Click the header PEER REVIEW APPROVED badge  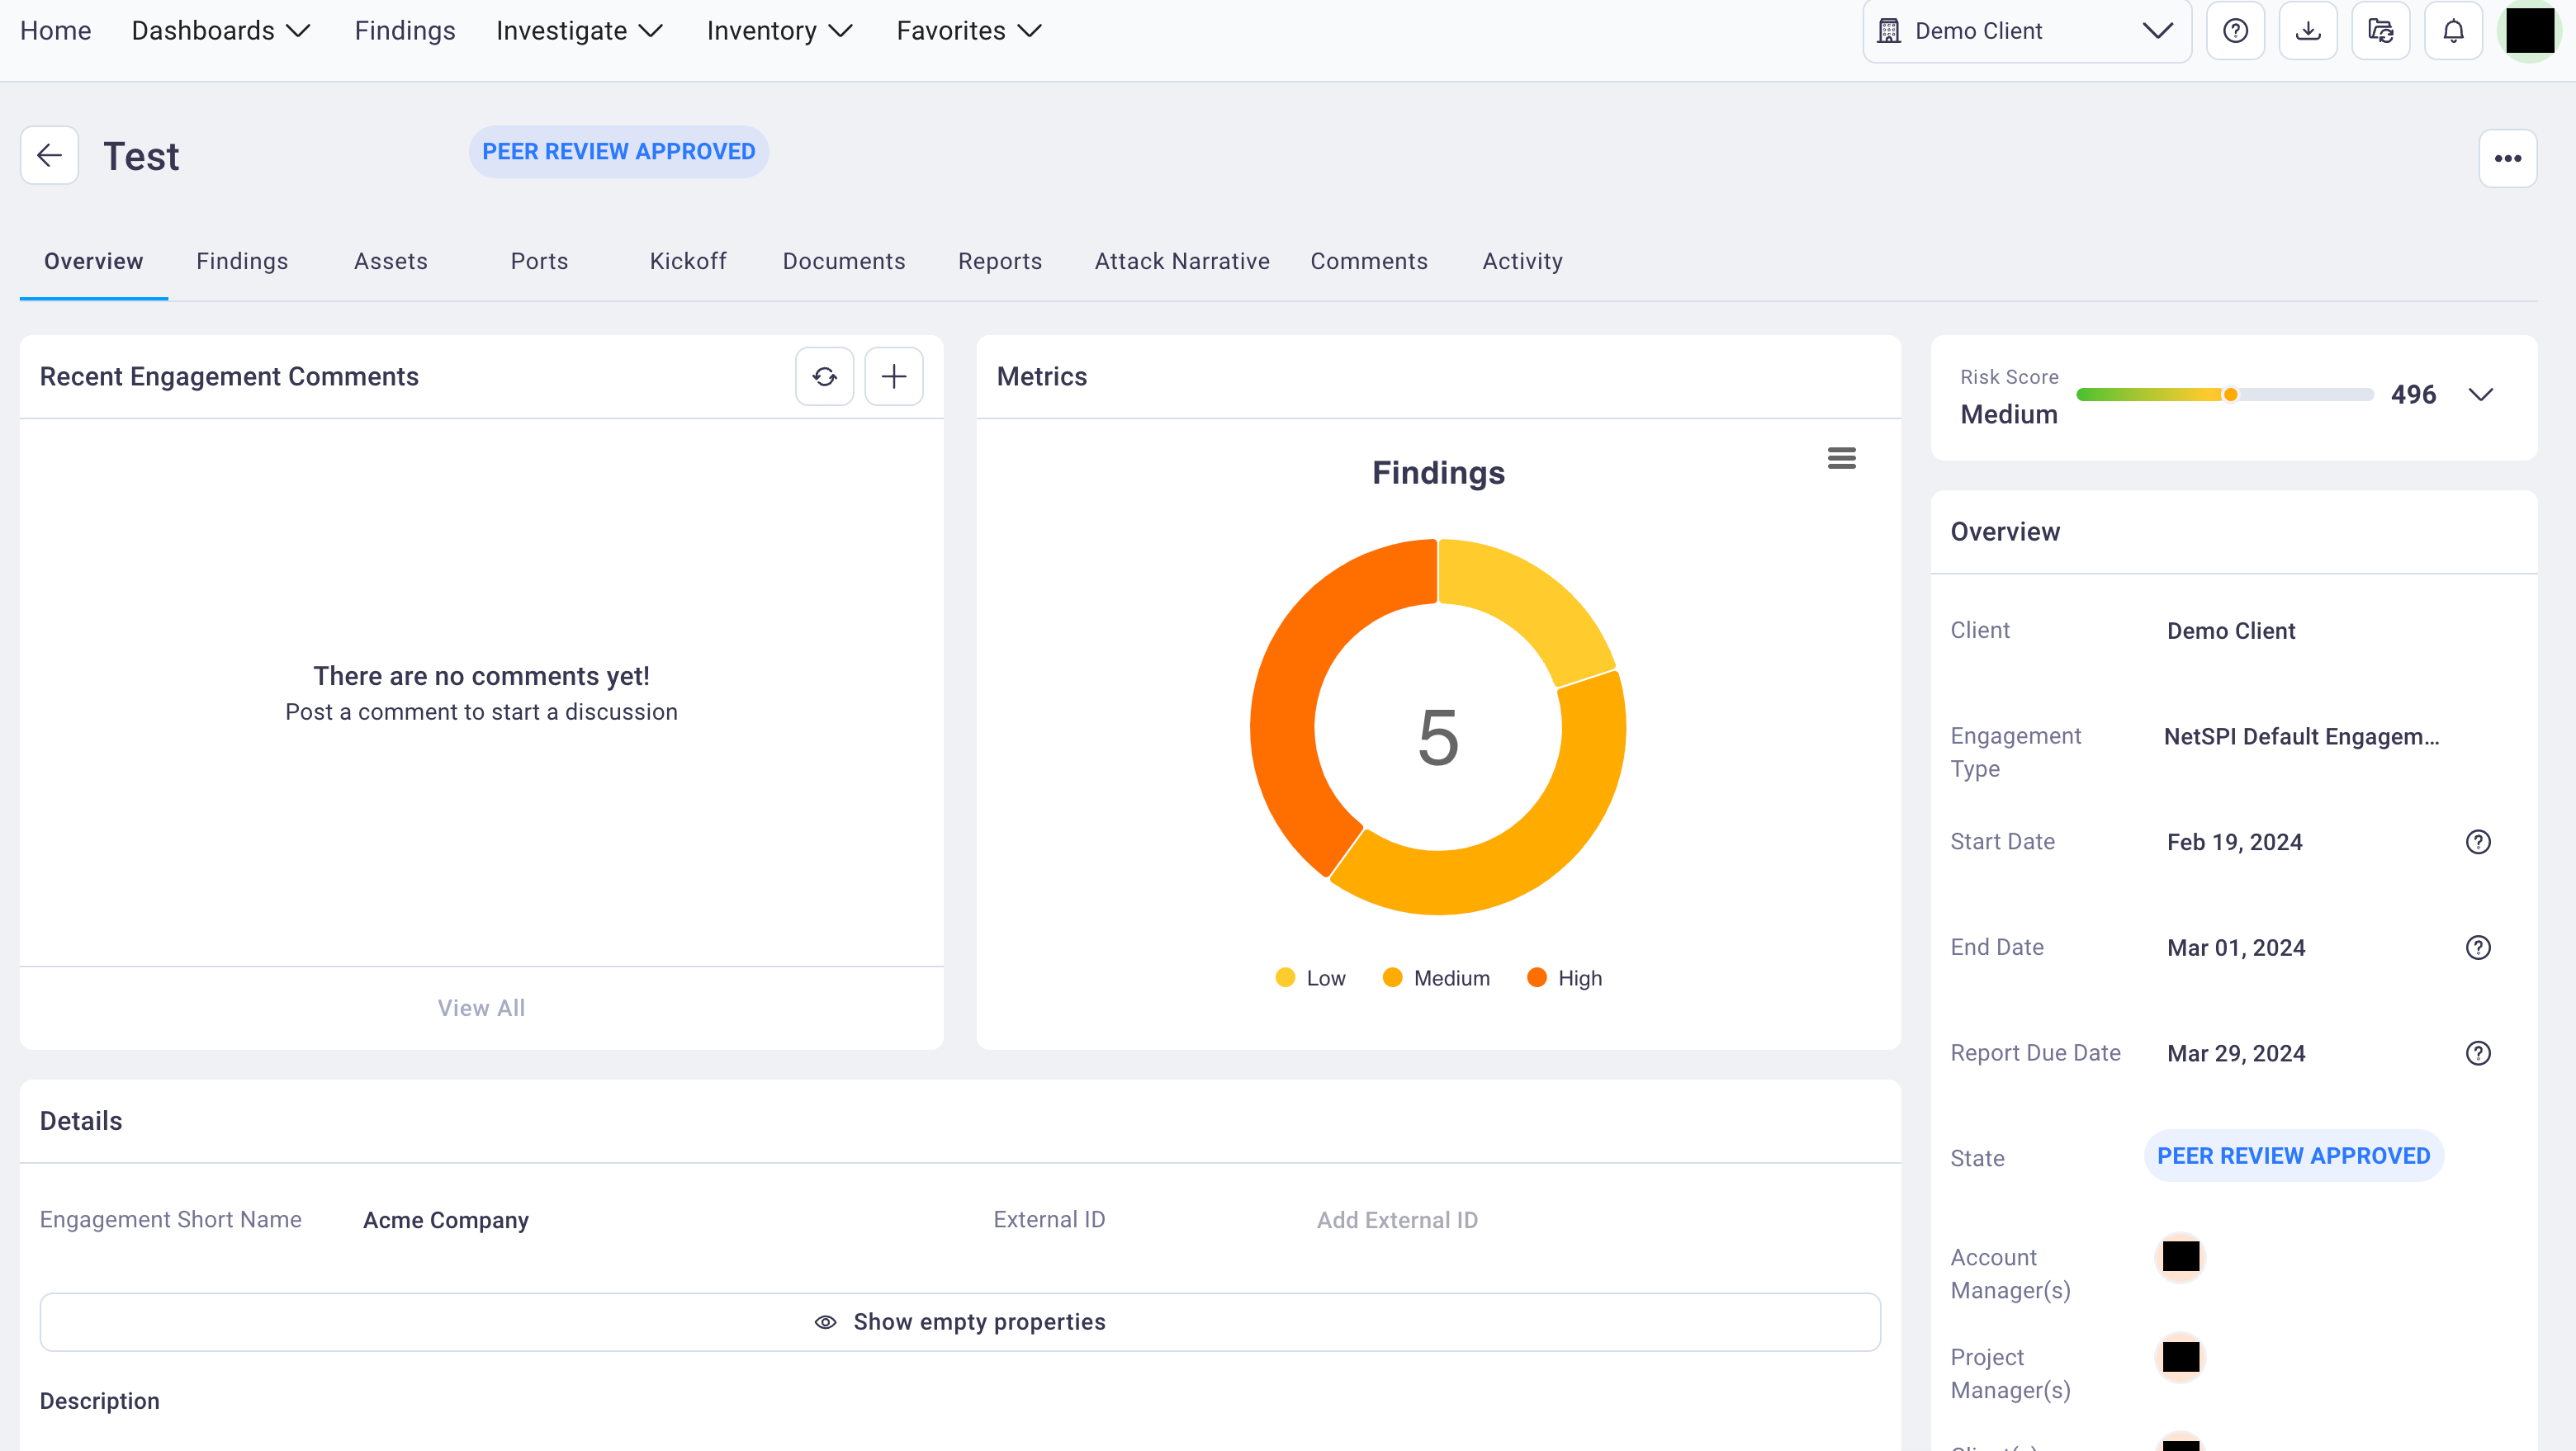tap(618, 151)
